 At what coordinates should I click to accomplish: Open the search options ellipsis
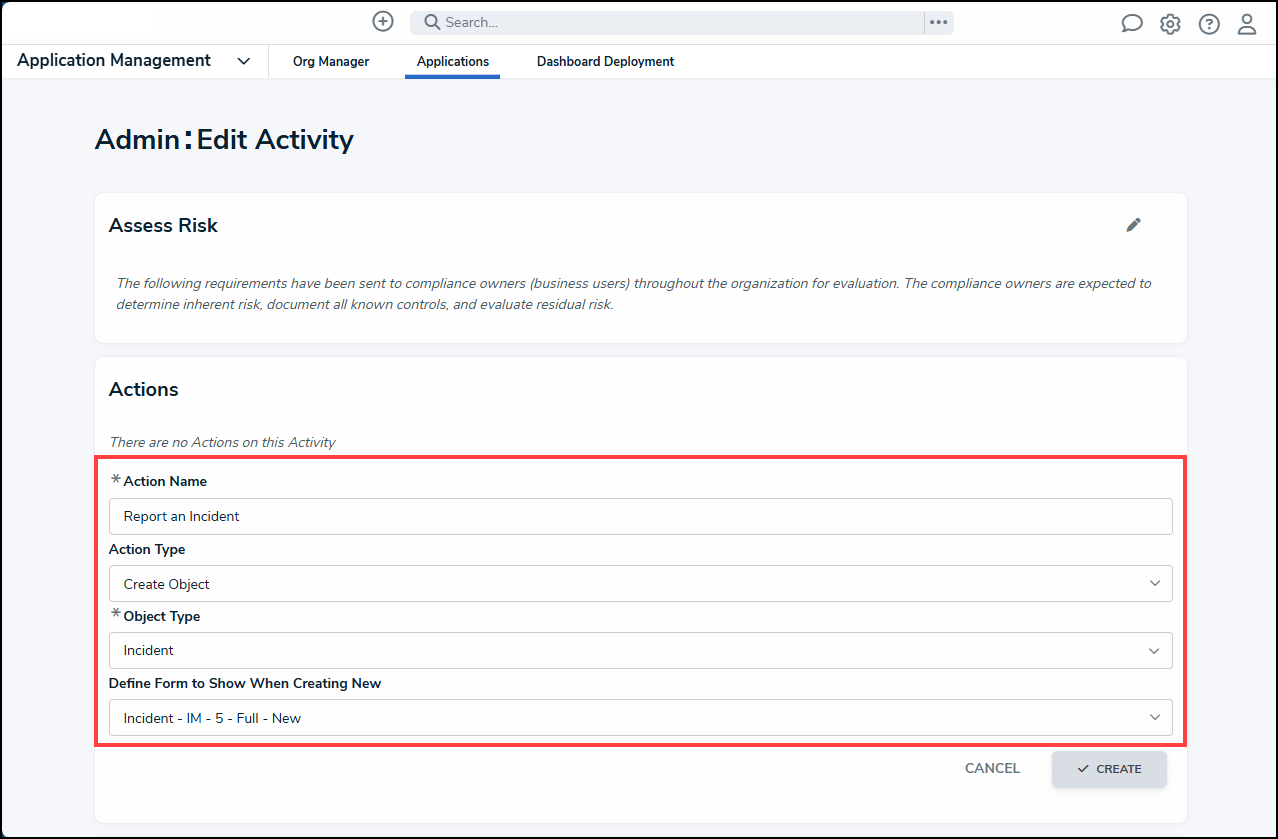pos(938,22)
